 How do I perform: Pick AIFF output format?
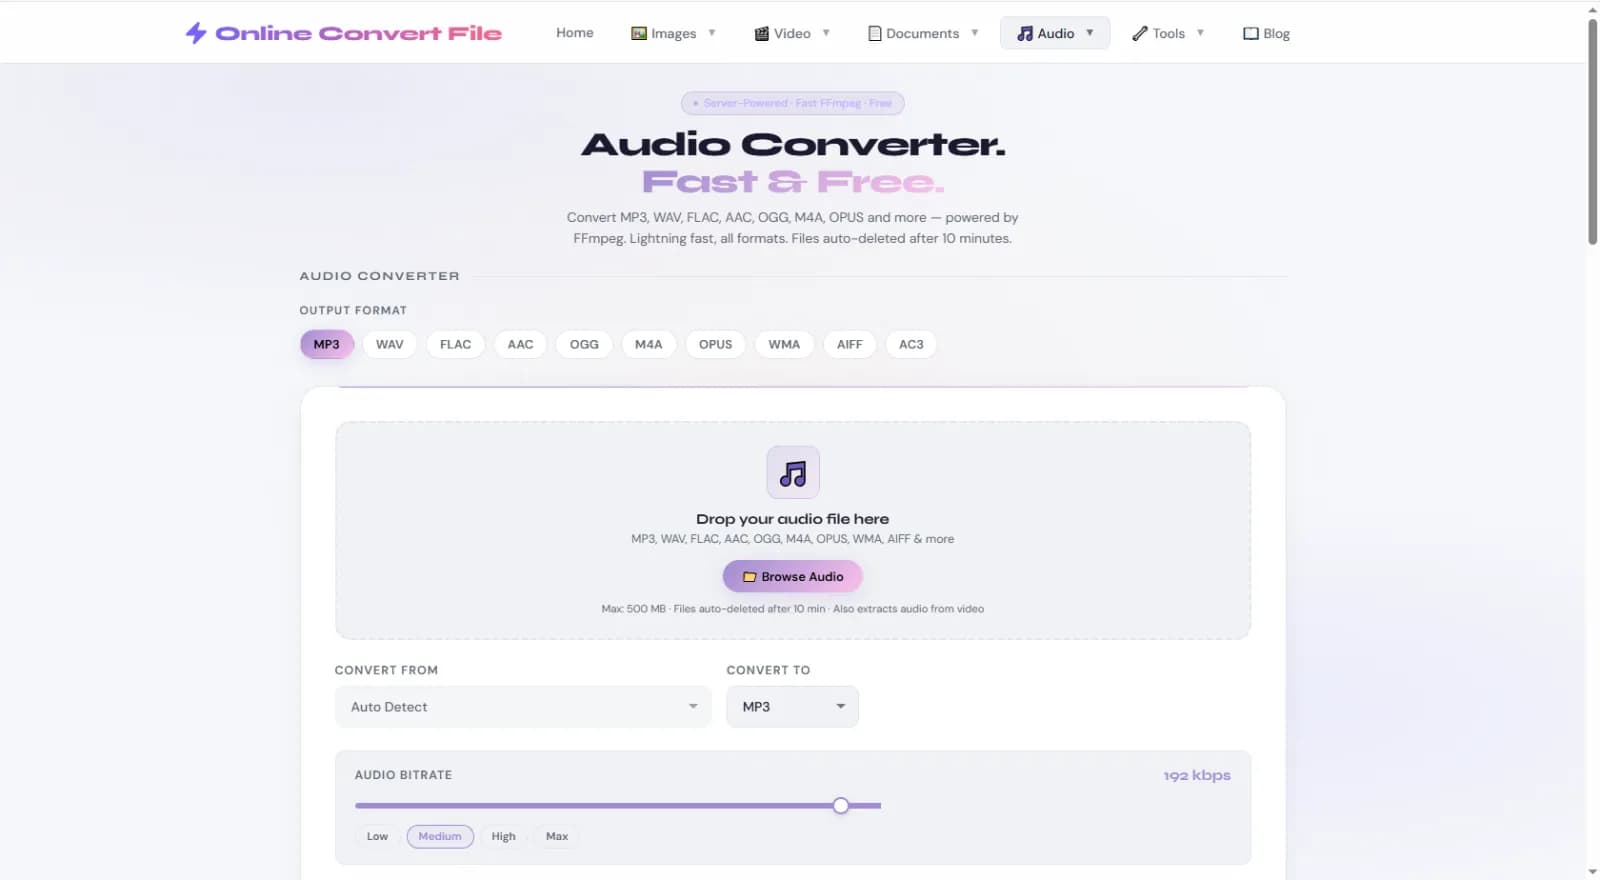(x=850, y=344)
